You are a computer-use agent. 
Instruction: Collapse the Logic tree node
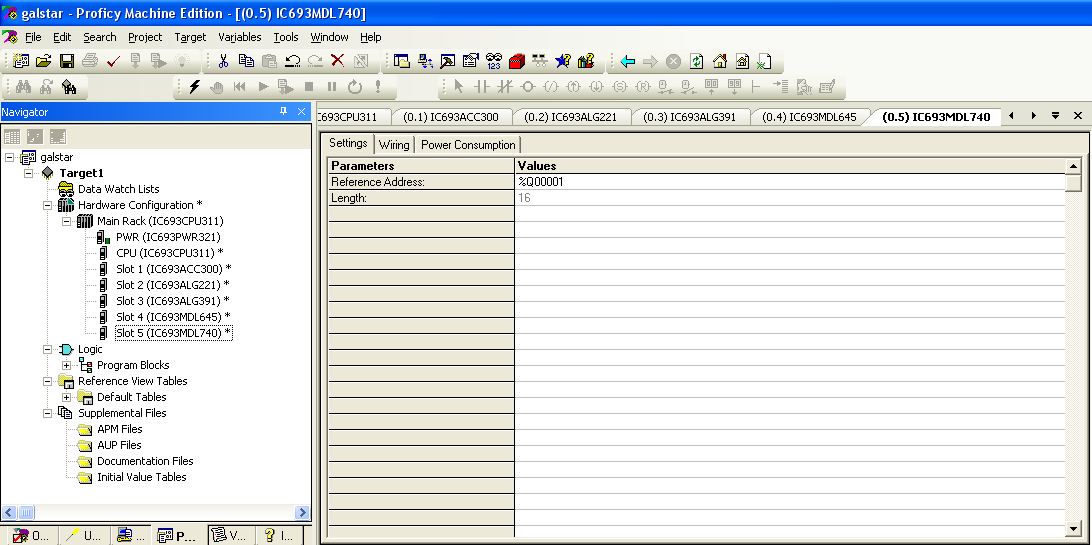coord(47,349)
